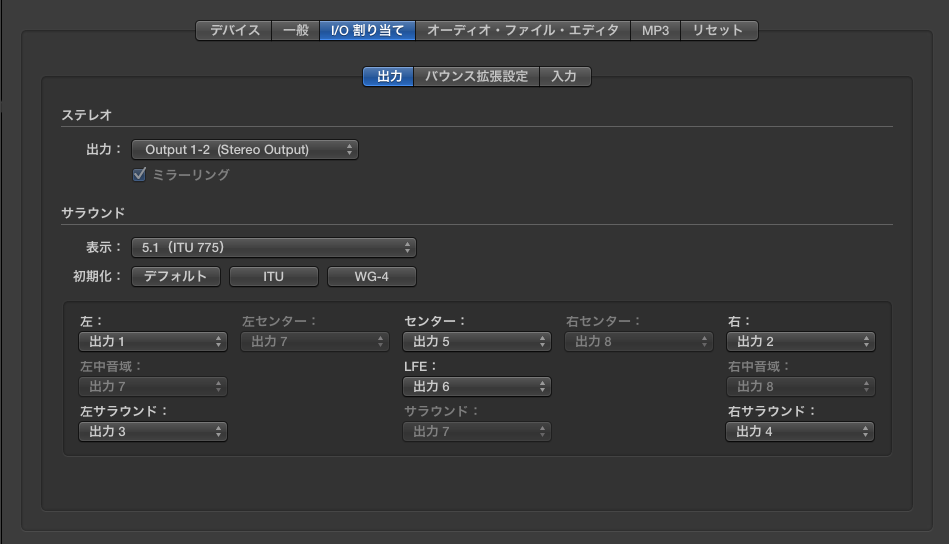Open the 右中音域 出力 8 dropdown
949x544 pixels.
pyautogui.click(x=801, y=386)
